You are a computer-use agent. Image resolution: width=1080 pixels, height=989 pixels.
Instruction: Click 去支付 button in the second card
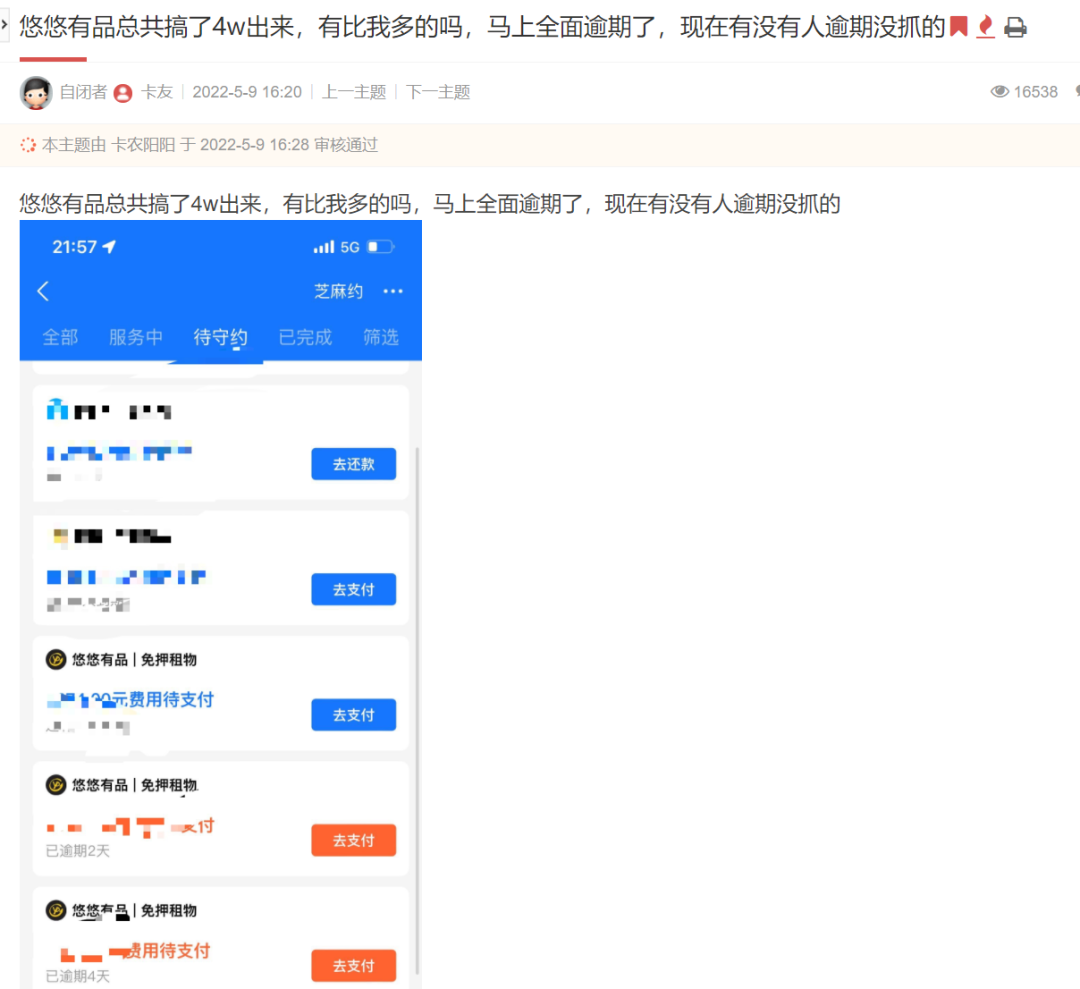[x=353, y=590]
